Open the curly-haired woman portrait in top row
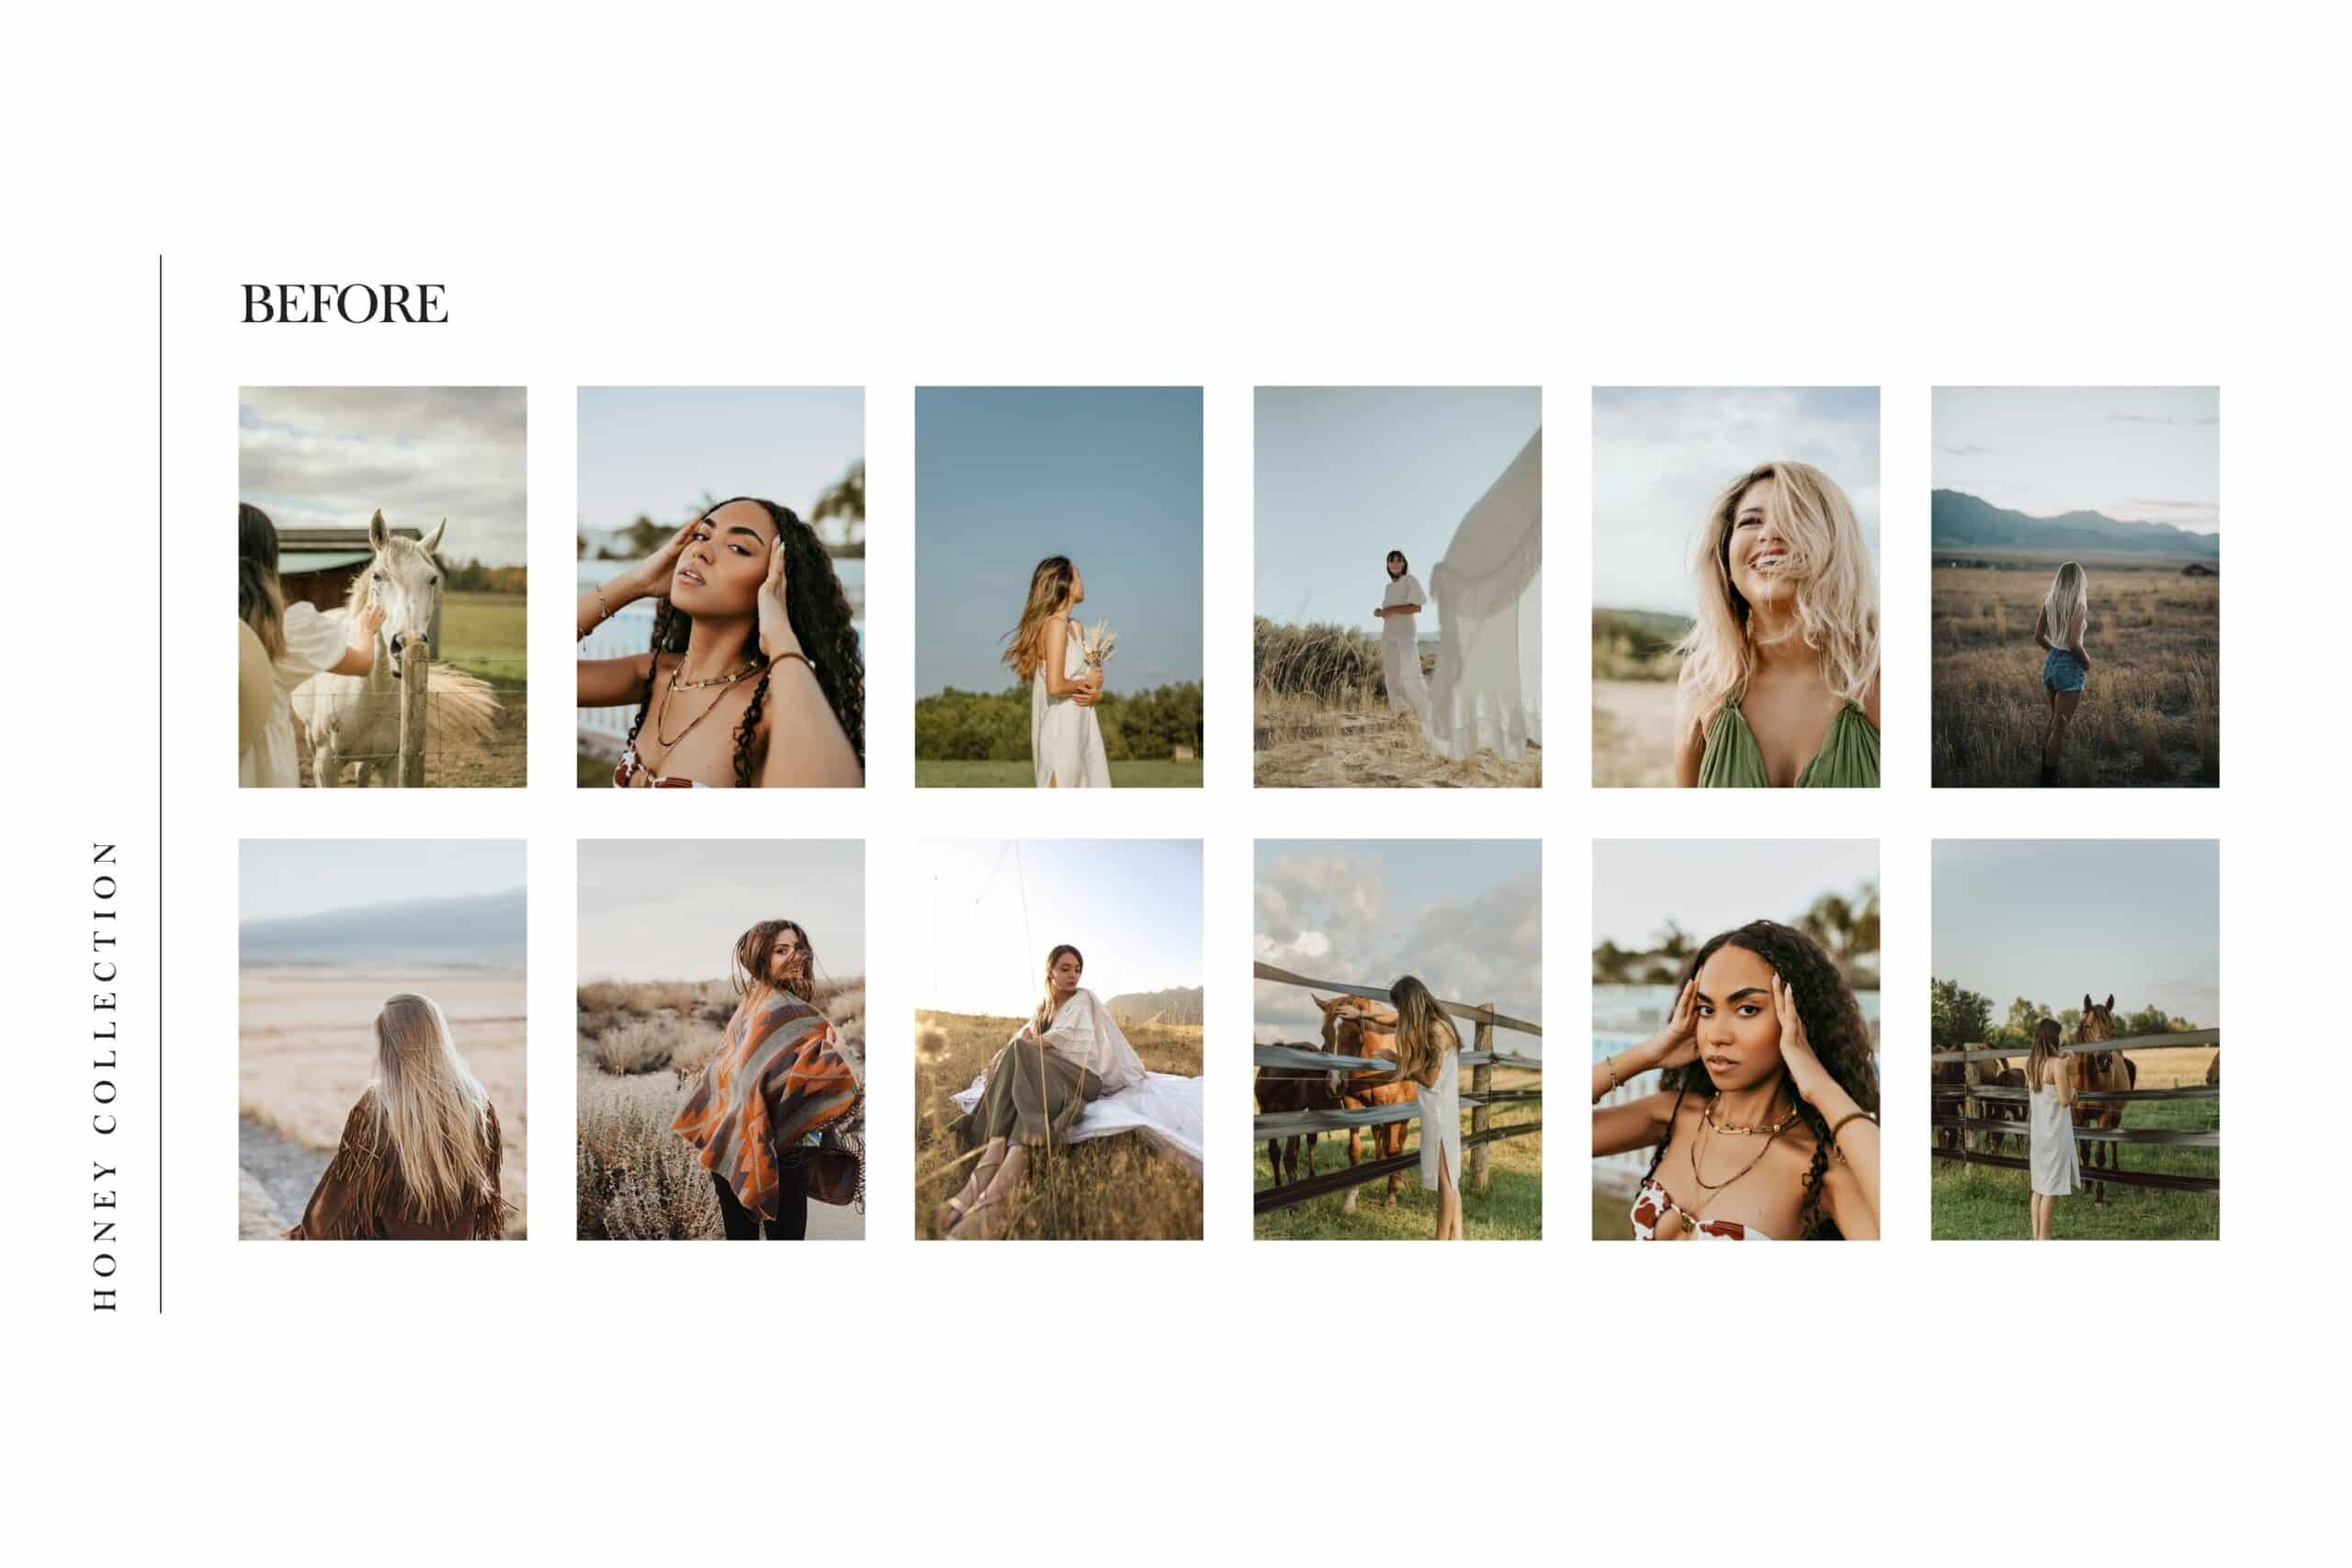This screenshot has width=2352, height=1568. coord(720,587)
